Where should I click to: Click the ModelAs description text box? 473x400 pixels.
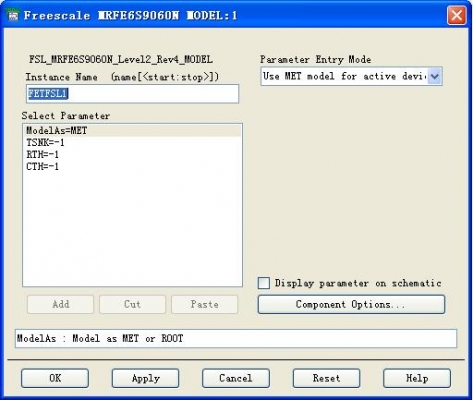[x=236, y=339]
